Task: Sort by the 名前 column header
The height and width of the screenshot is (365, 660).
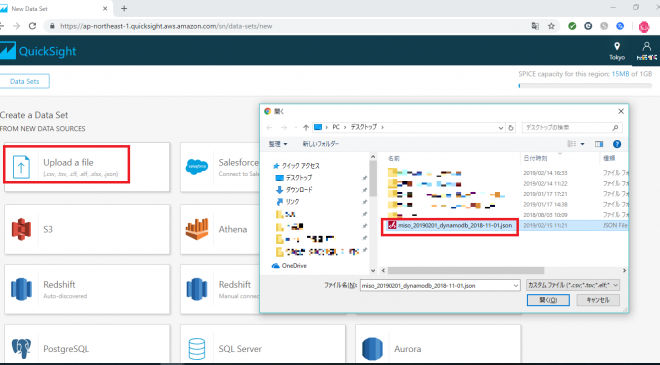Action: point(394,158)
